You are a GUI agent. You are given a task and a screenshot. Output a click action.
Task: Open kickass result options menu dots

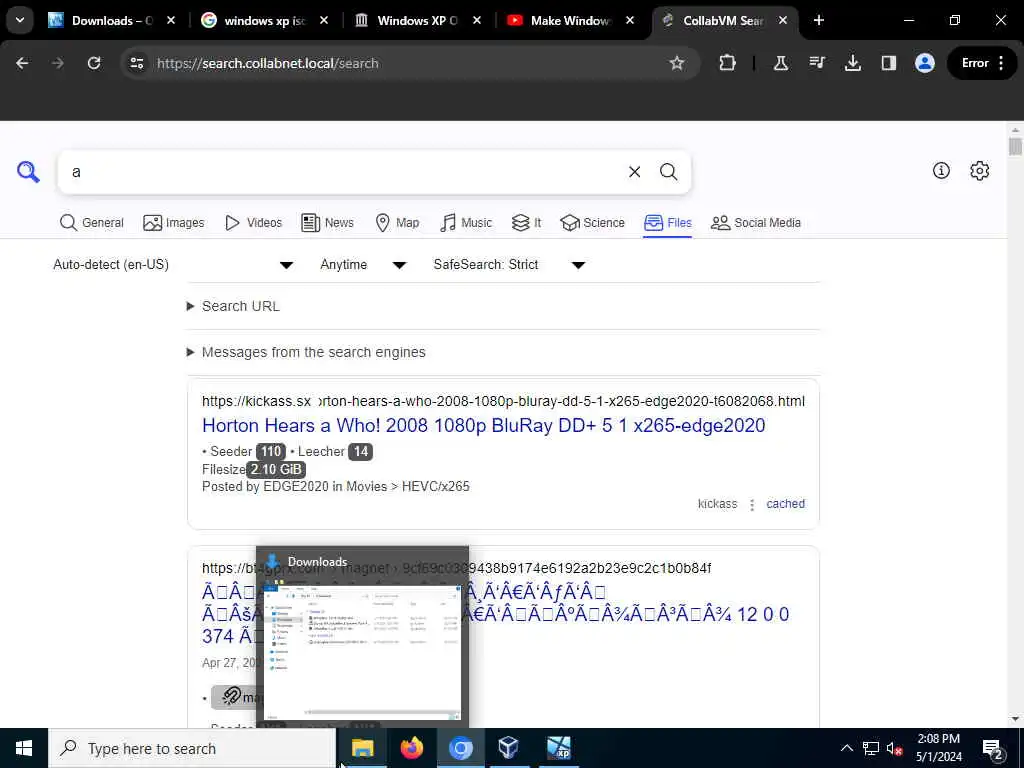752,505
